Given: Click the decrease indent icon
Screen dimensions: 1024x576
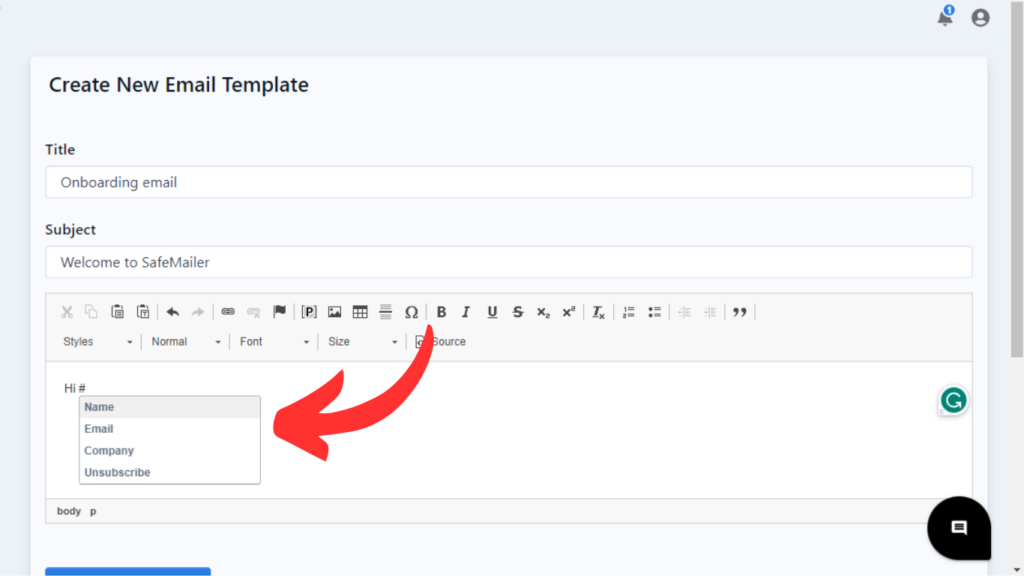Looking at the screenshot, I should 684,312.
